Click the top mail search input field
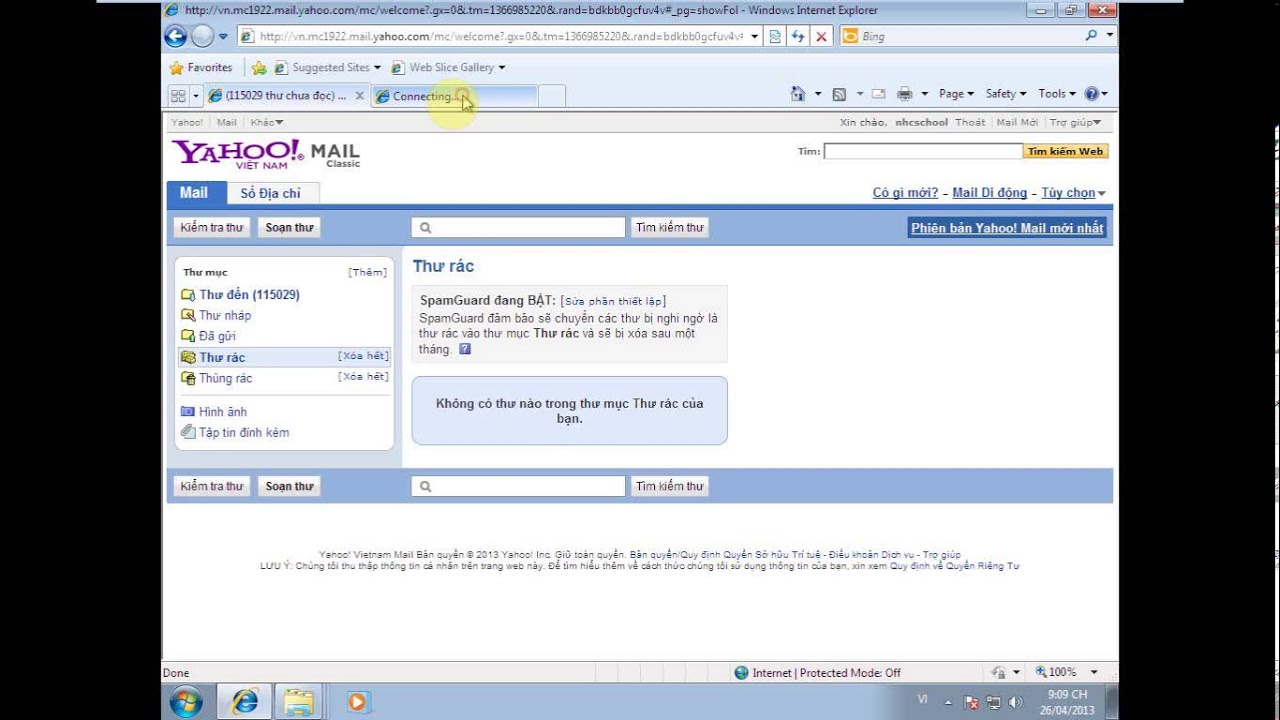Screen dimensions: 1280x720 click(x=518, y=228)
